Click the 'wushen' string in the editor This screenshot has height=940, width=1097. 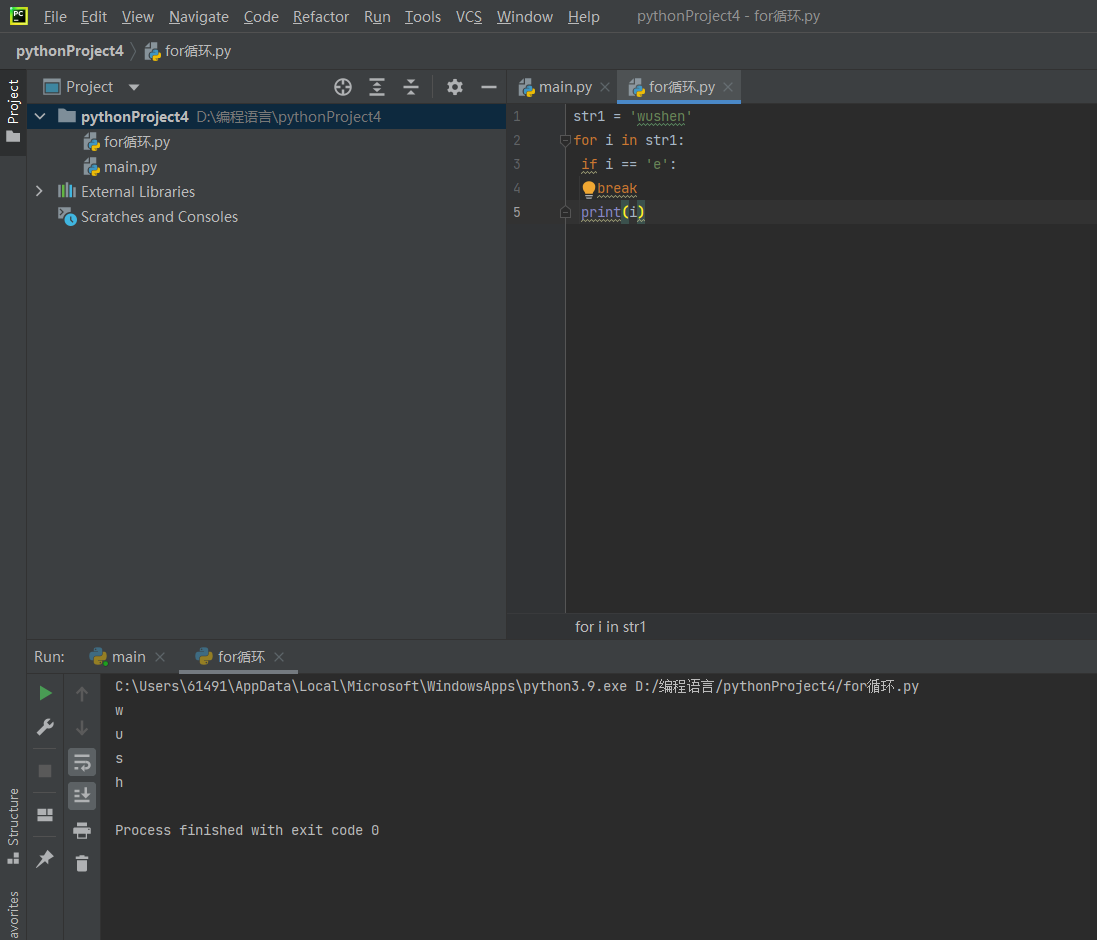(660, 117)
